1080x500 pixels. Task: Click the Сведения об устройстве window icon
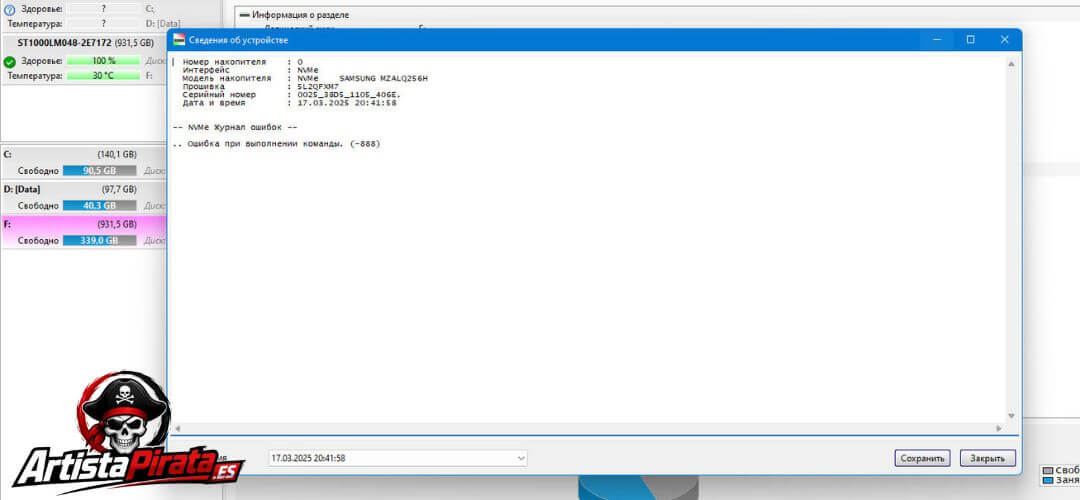pyautogui.click(x=179, y=40)
